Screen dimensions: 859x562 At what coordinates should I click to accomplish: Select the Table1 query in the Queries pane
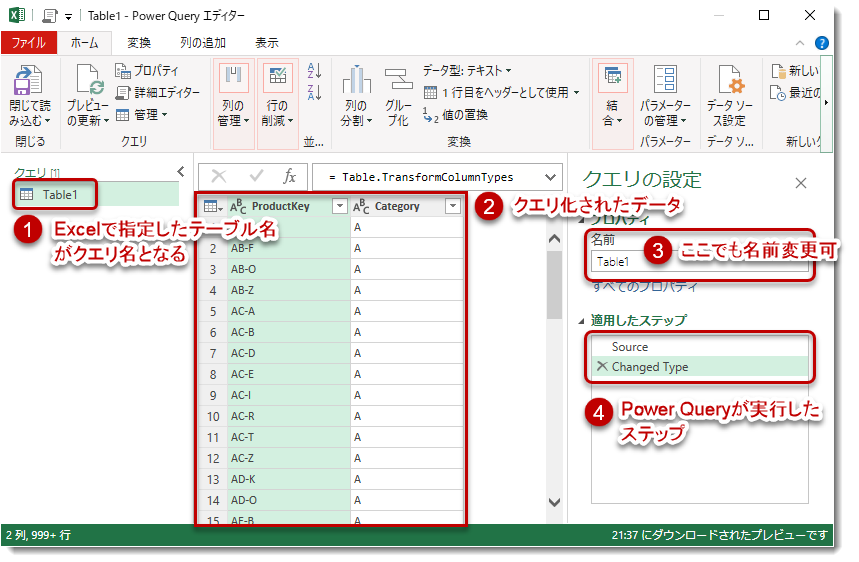tap(97, 194)
